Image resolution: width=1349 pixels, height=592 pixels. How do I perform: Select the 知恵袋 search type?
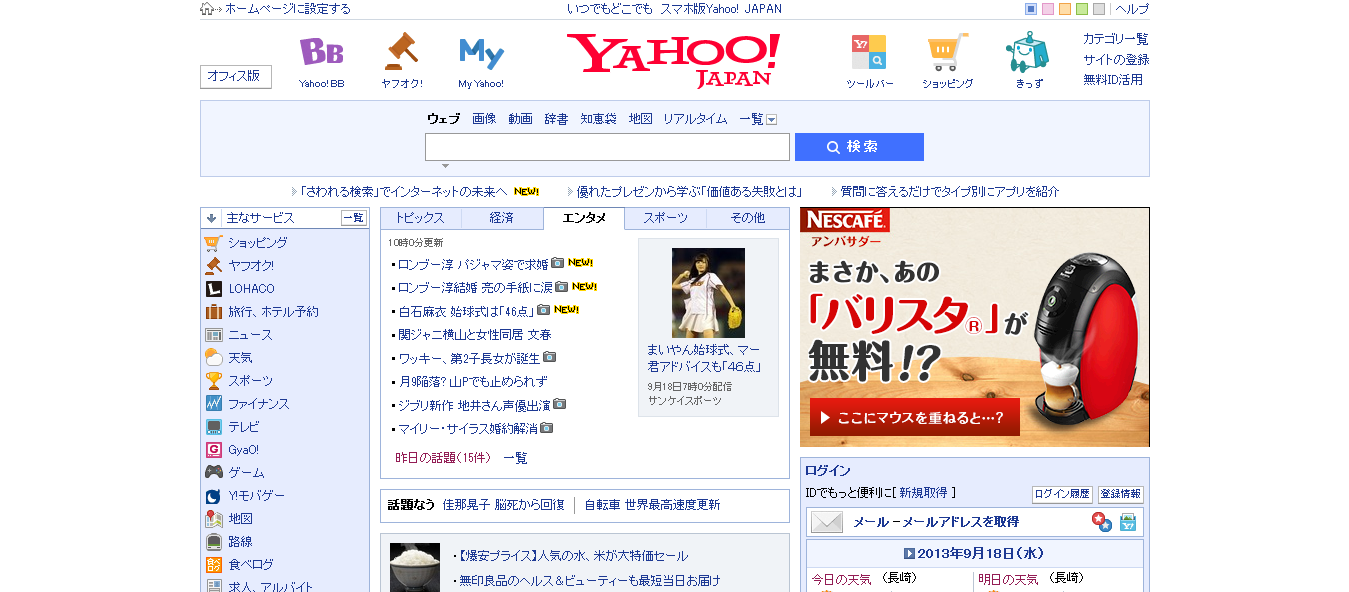pos(598,119)
